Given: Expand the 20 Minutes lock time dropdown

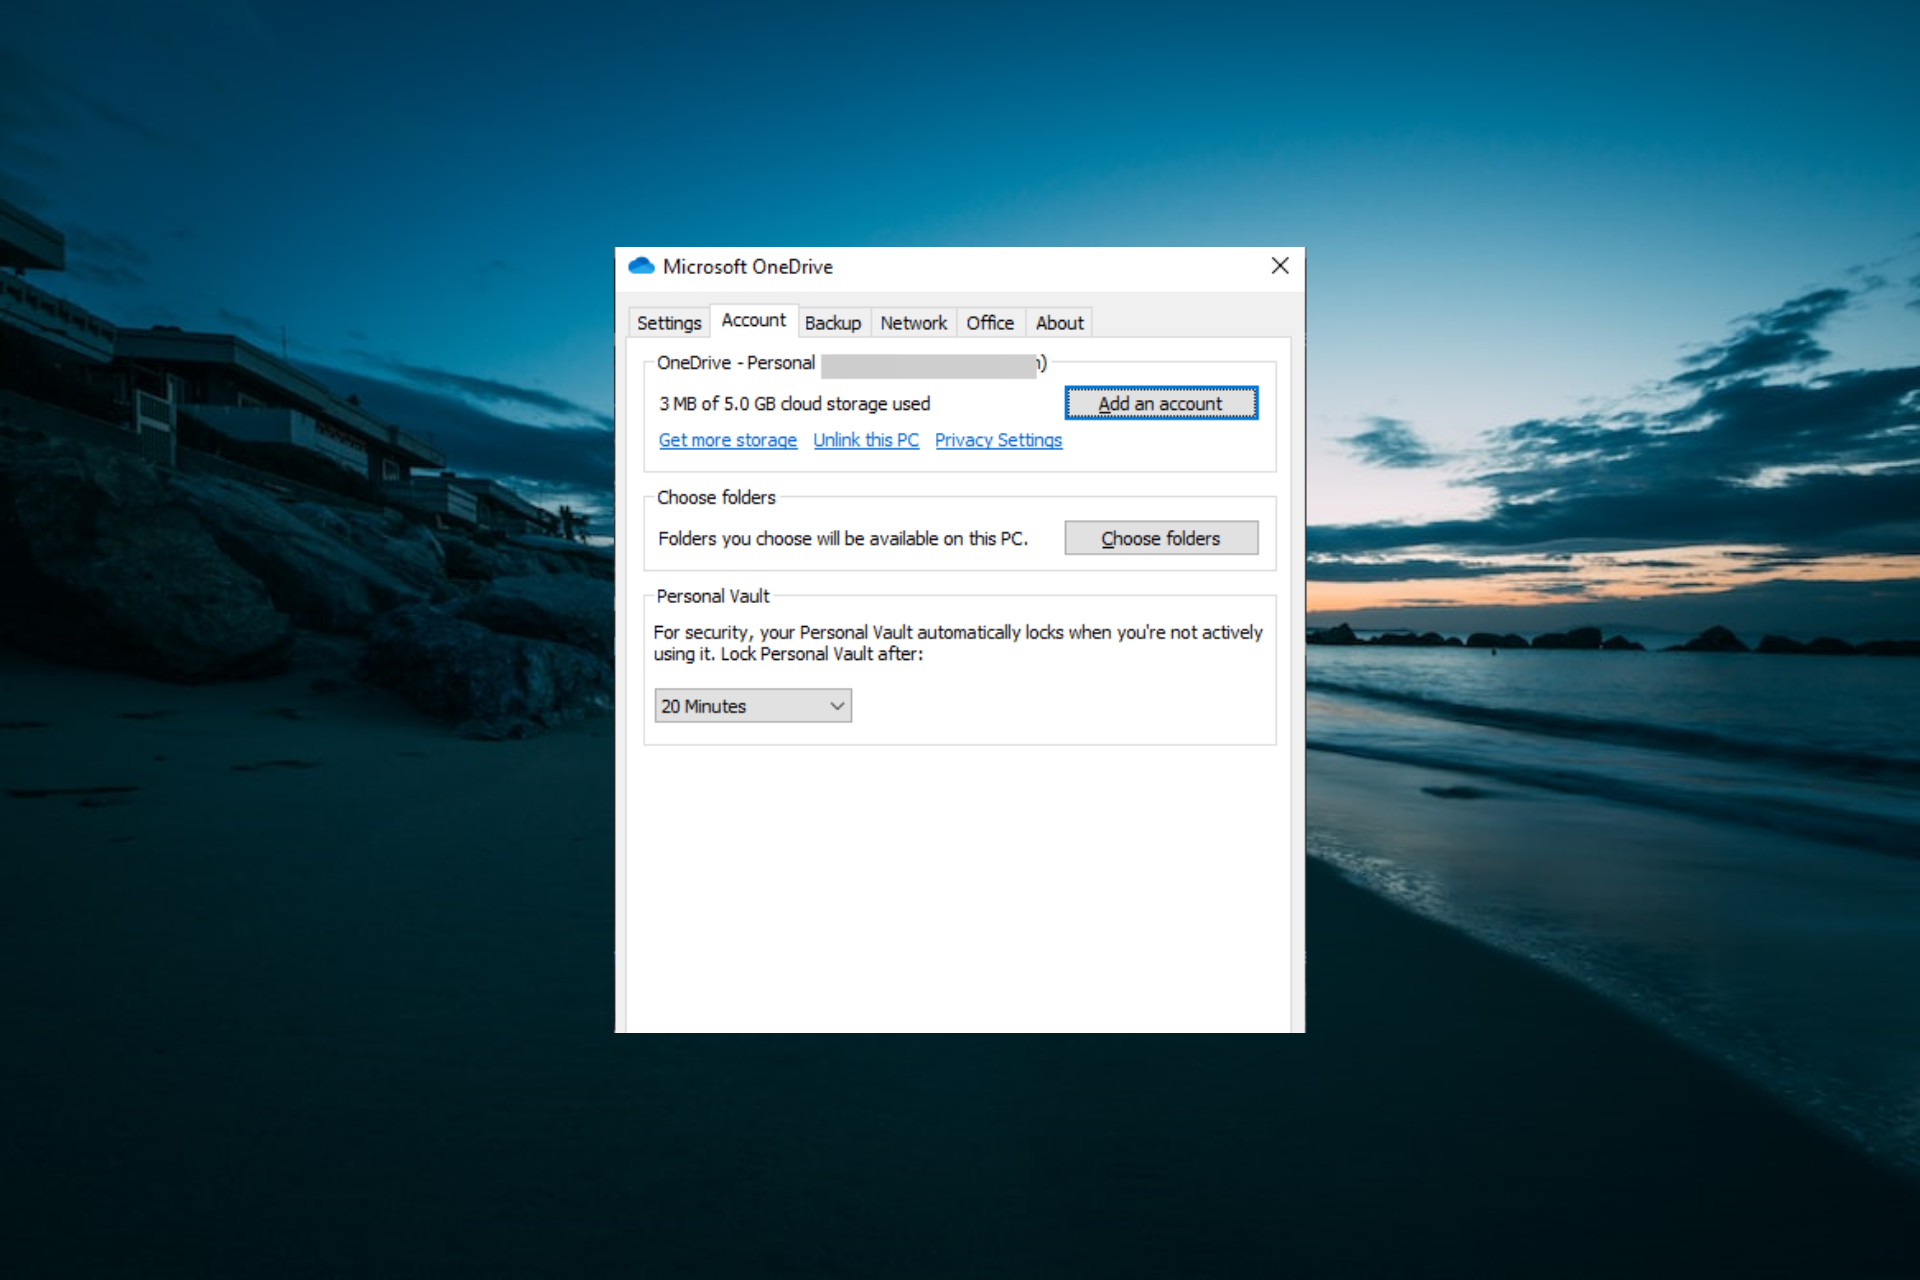Looking at the screenshot, I should tap(753, 706).
